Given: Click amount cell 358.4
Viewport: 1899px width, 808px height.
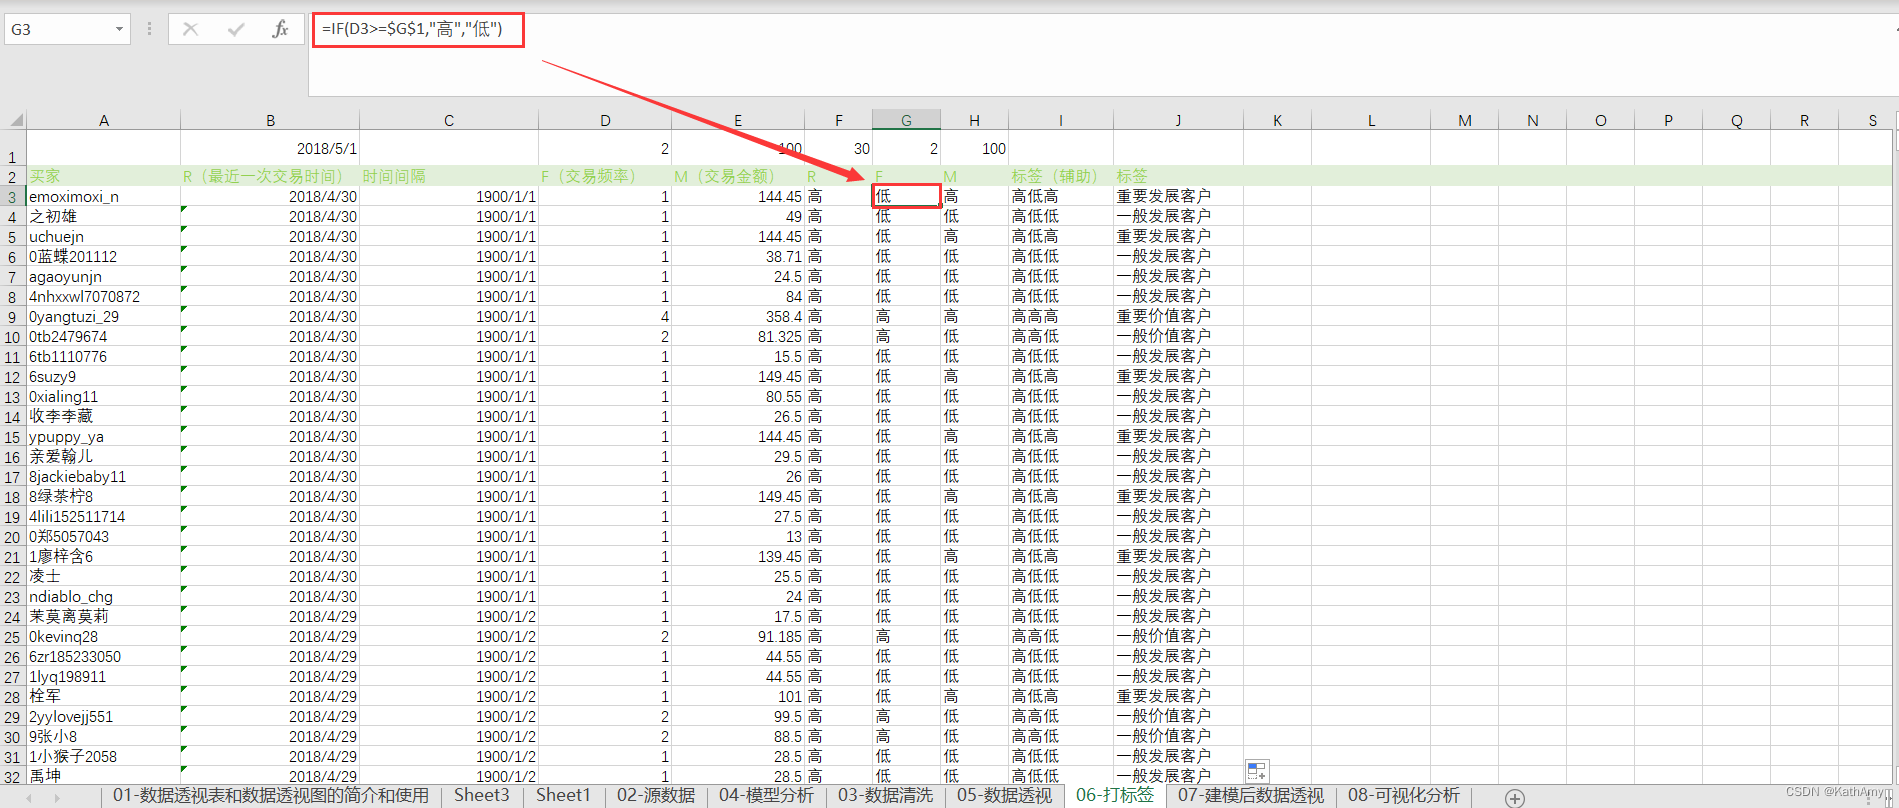Looking at the screenshot, I should coord(738,317).
